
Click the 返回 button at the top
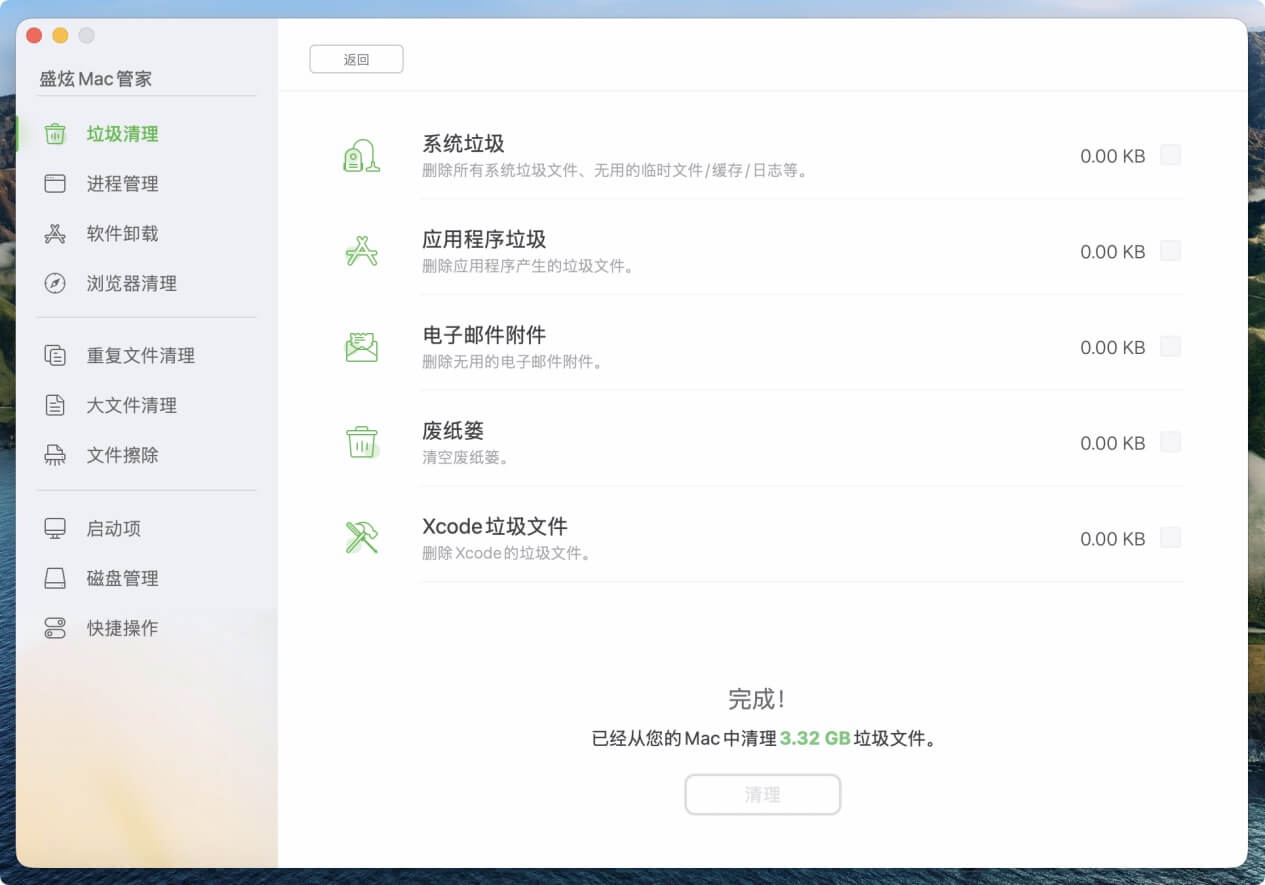pos(356,59)
